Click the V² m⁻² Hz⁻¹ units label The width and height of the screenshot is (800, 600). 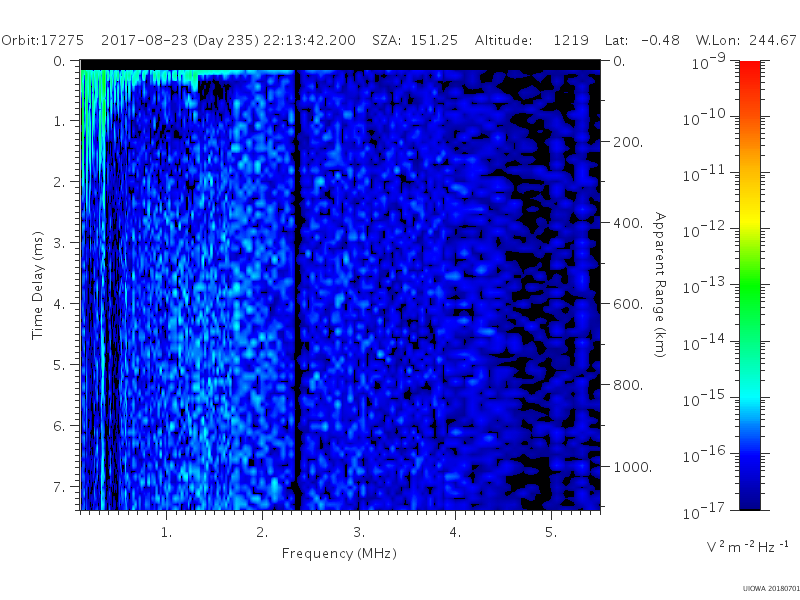click(x=746, y=547)
